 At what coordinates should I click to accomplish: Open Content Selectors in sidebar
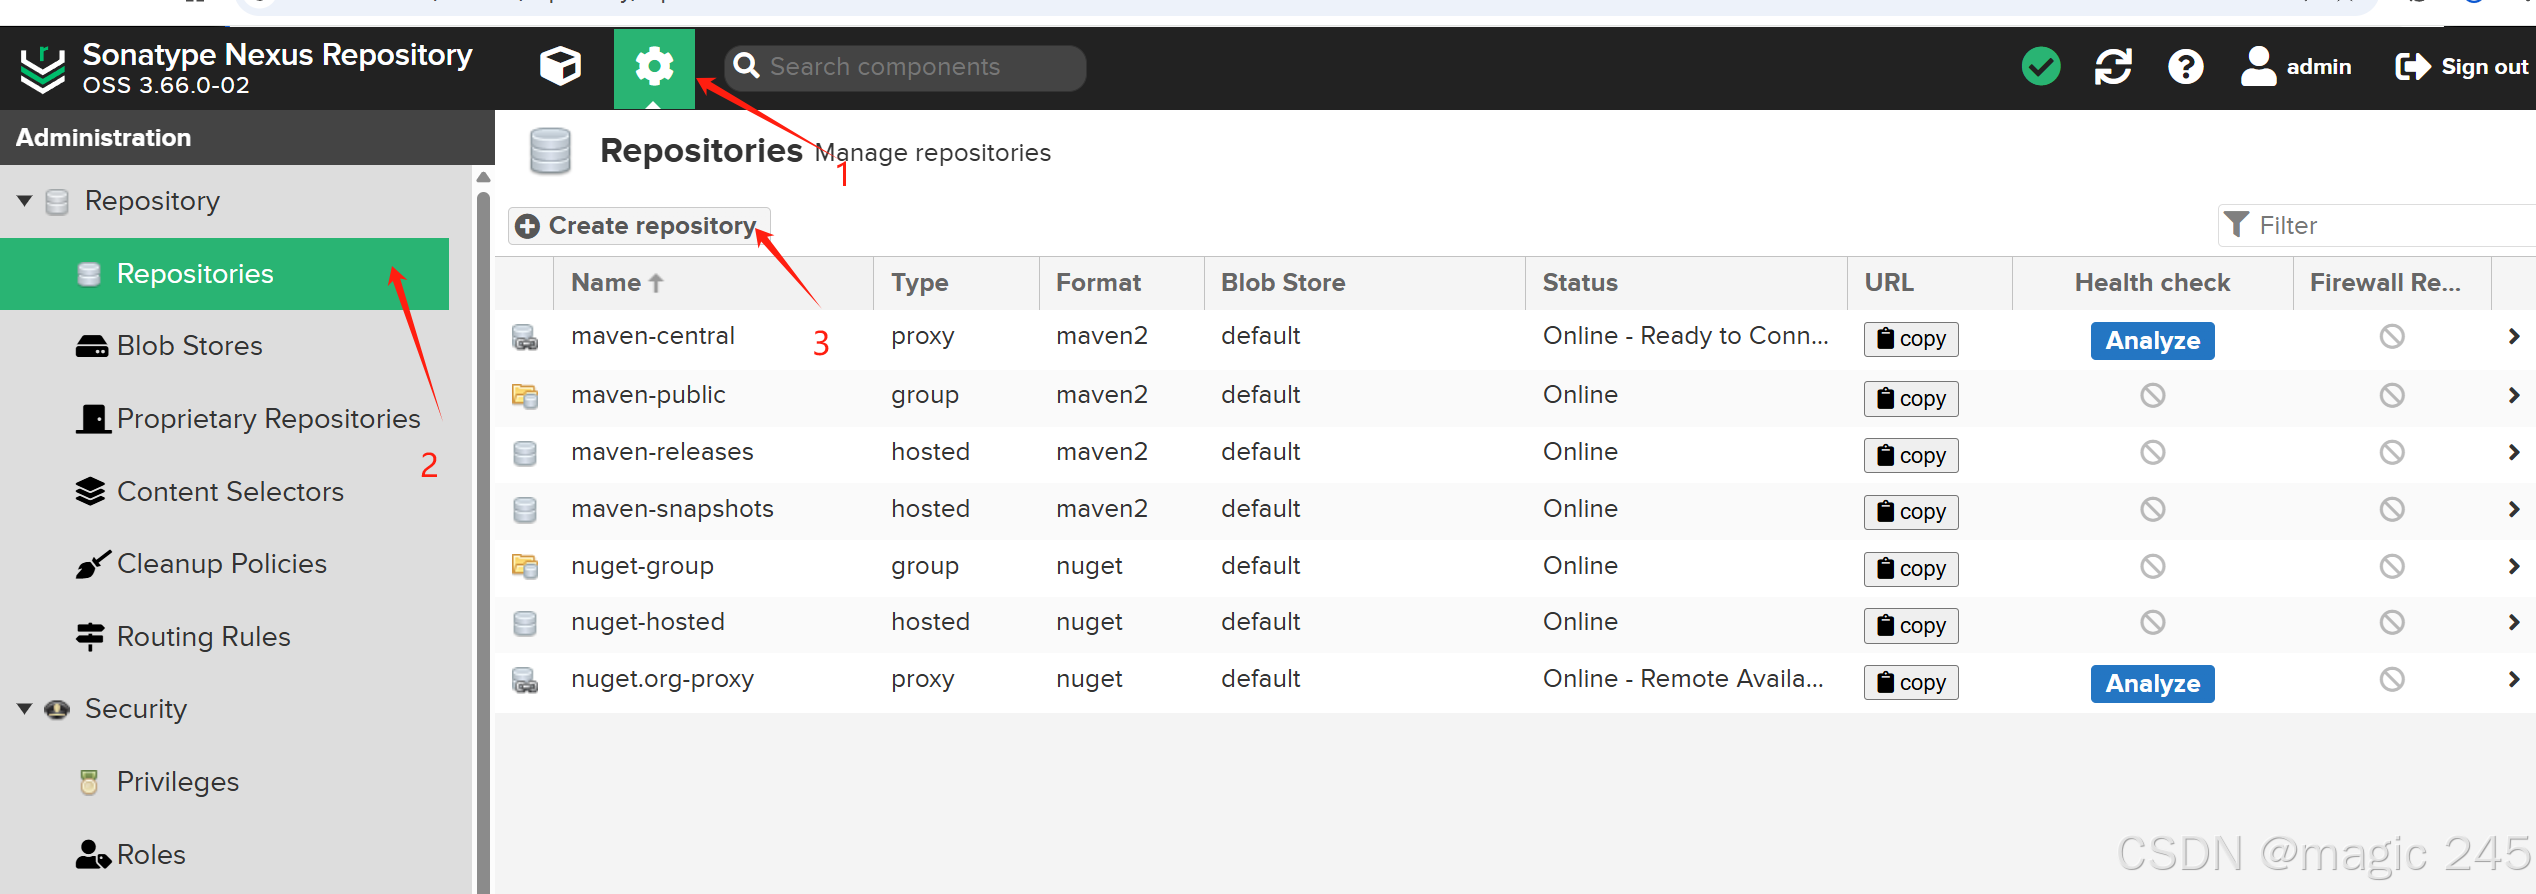[x=230, y=492]
